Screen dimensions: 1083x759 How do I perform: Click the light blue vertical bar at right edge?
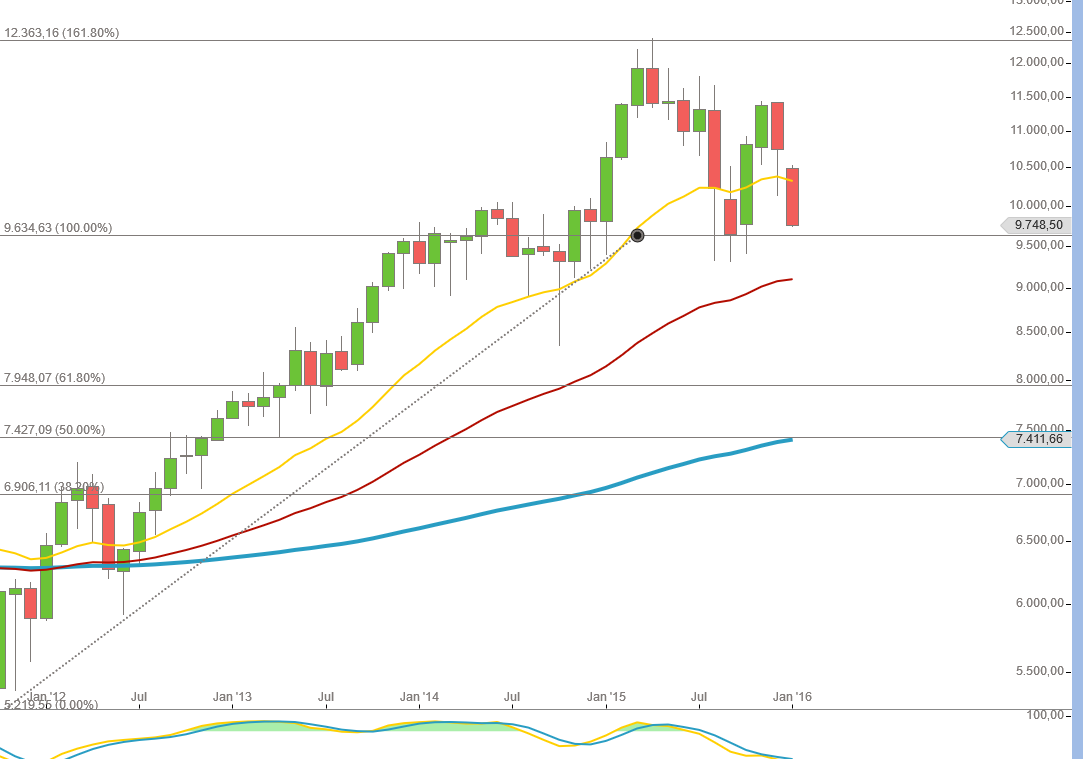(1076, 380)
